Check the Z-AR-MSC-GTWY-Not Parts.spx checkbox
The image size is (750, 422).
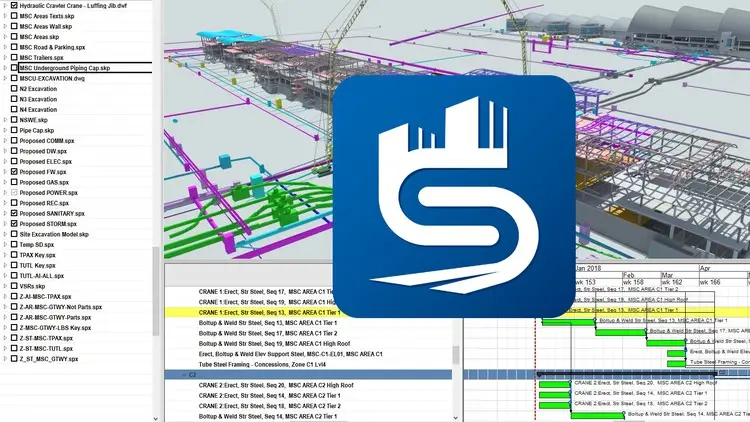click(x=14, y=307)
